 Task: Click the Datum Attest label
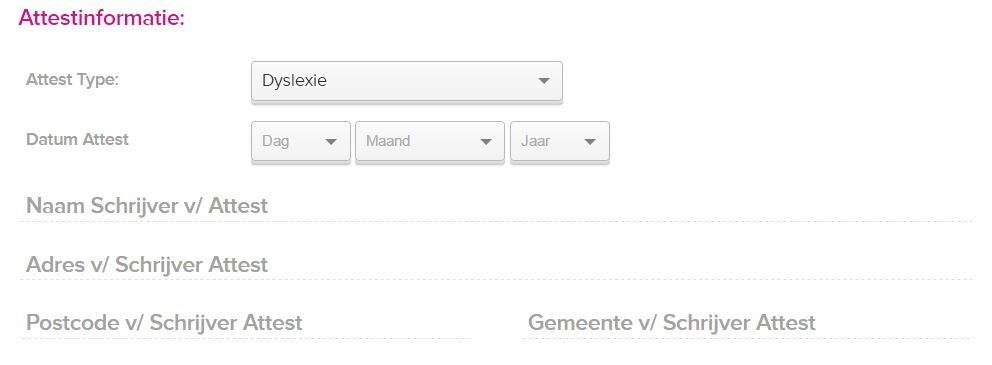click(77, 139)
